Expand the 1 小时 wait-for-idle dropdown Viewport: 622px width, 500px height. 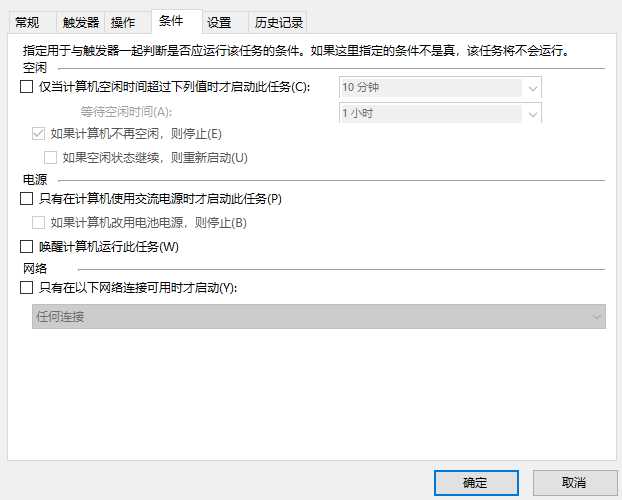[440, 113]
